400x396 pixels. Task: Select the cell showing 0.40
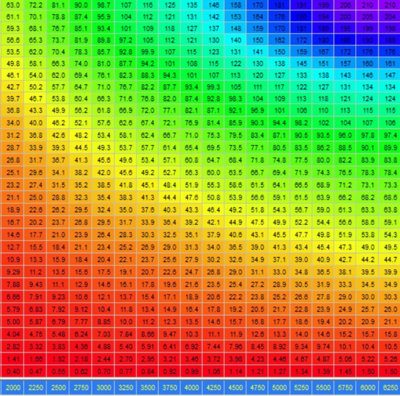point(13,371)
